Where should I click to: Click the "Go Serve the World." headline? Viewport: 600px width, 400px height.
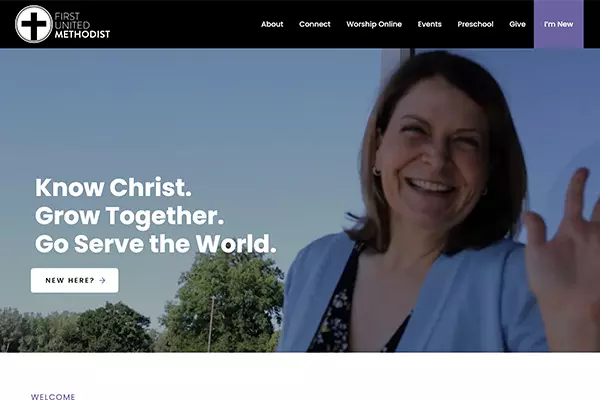[x=155, y=244]
